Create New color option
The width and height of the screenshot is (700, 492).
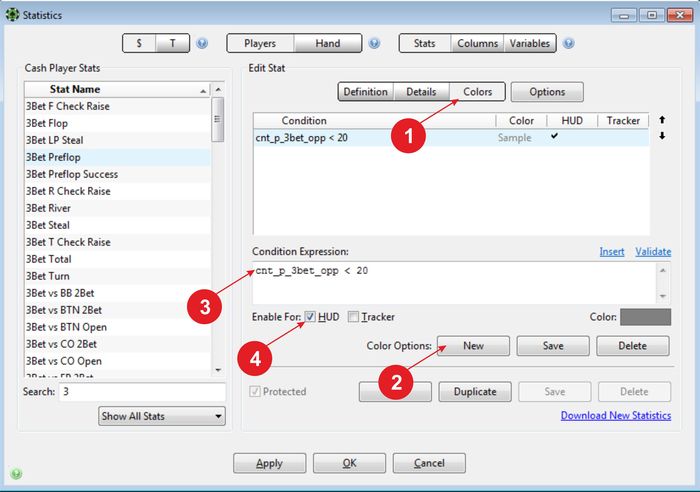(473, 346)
